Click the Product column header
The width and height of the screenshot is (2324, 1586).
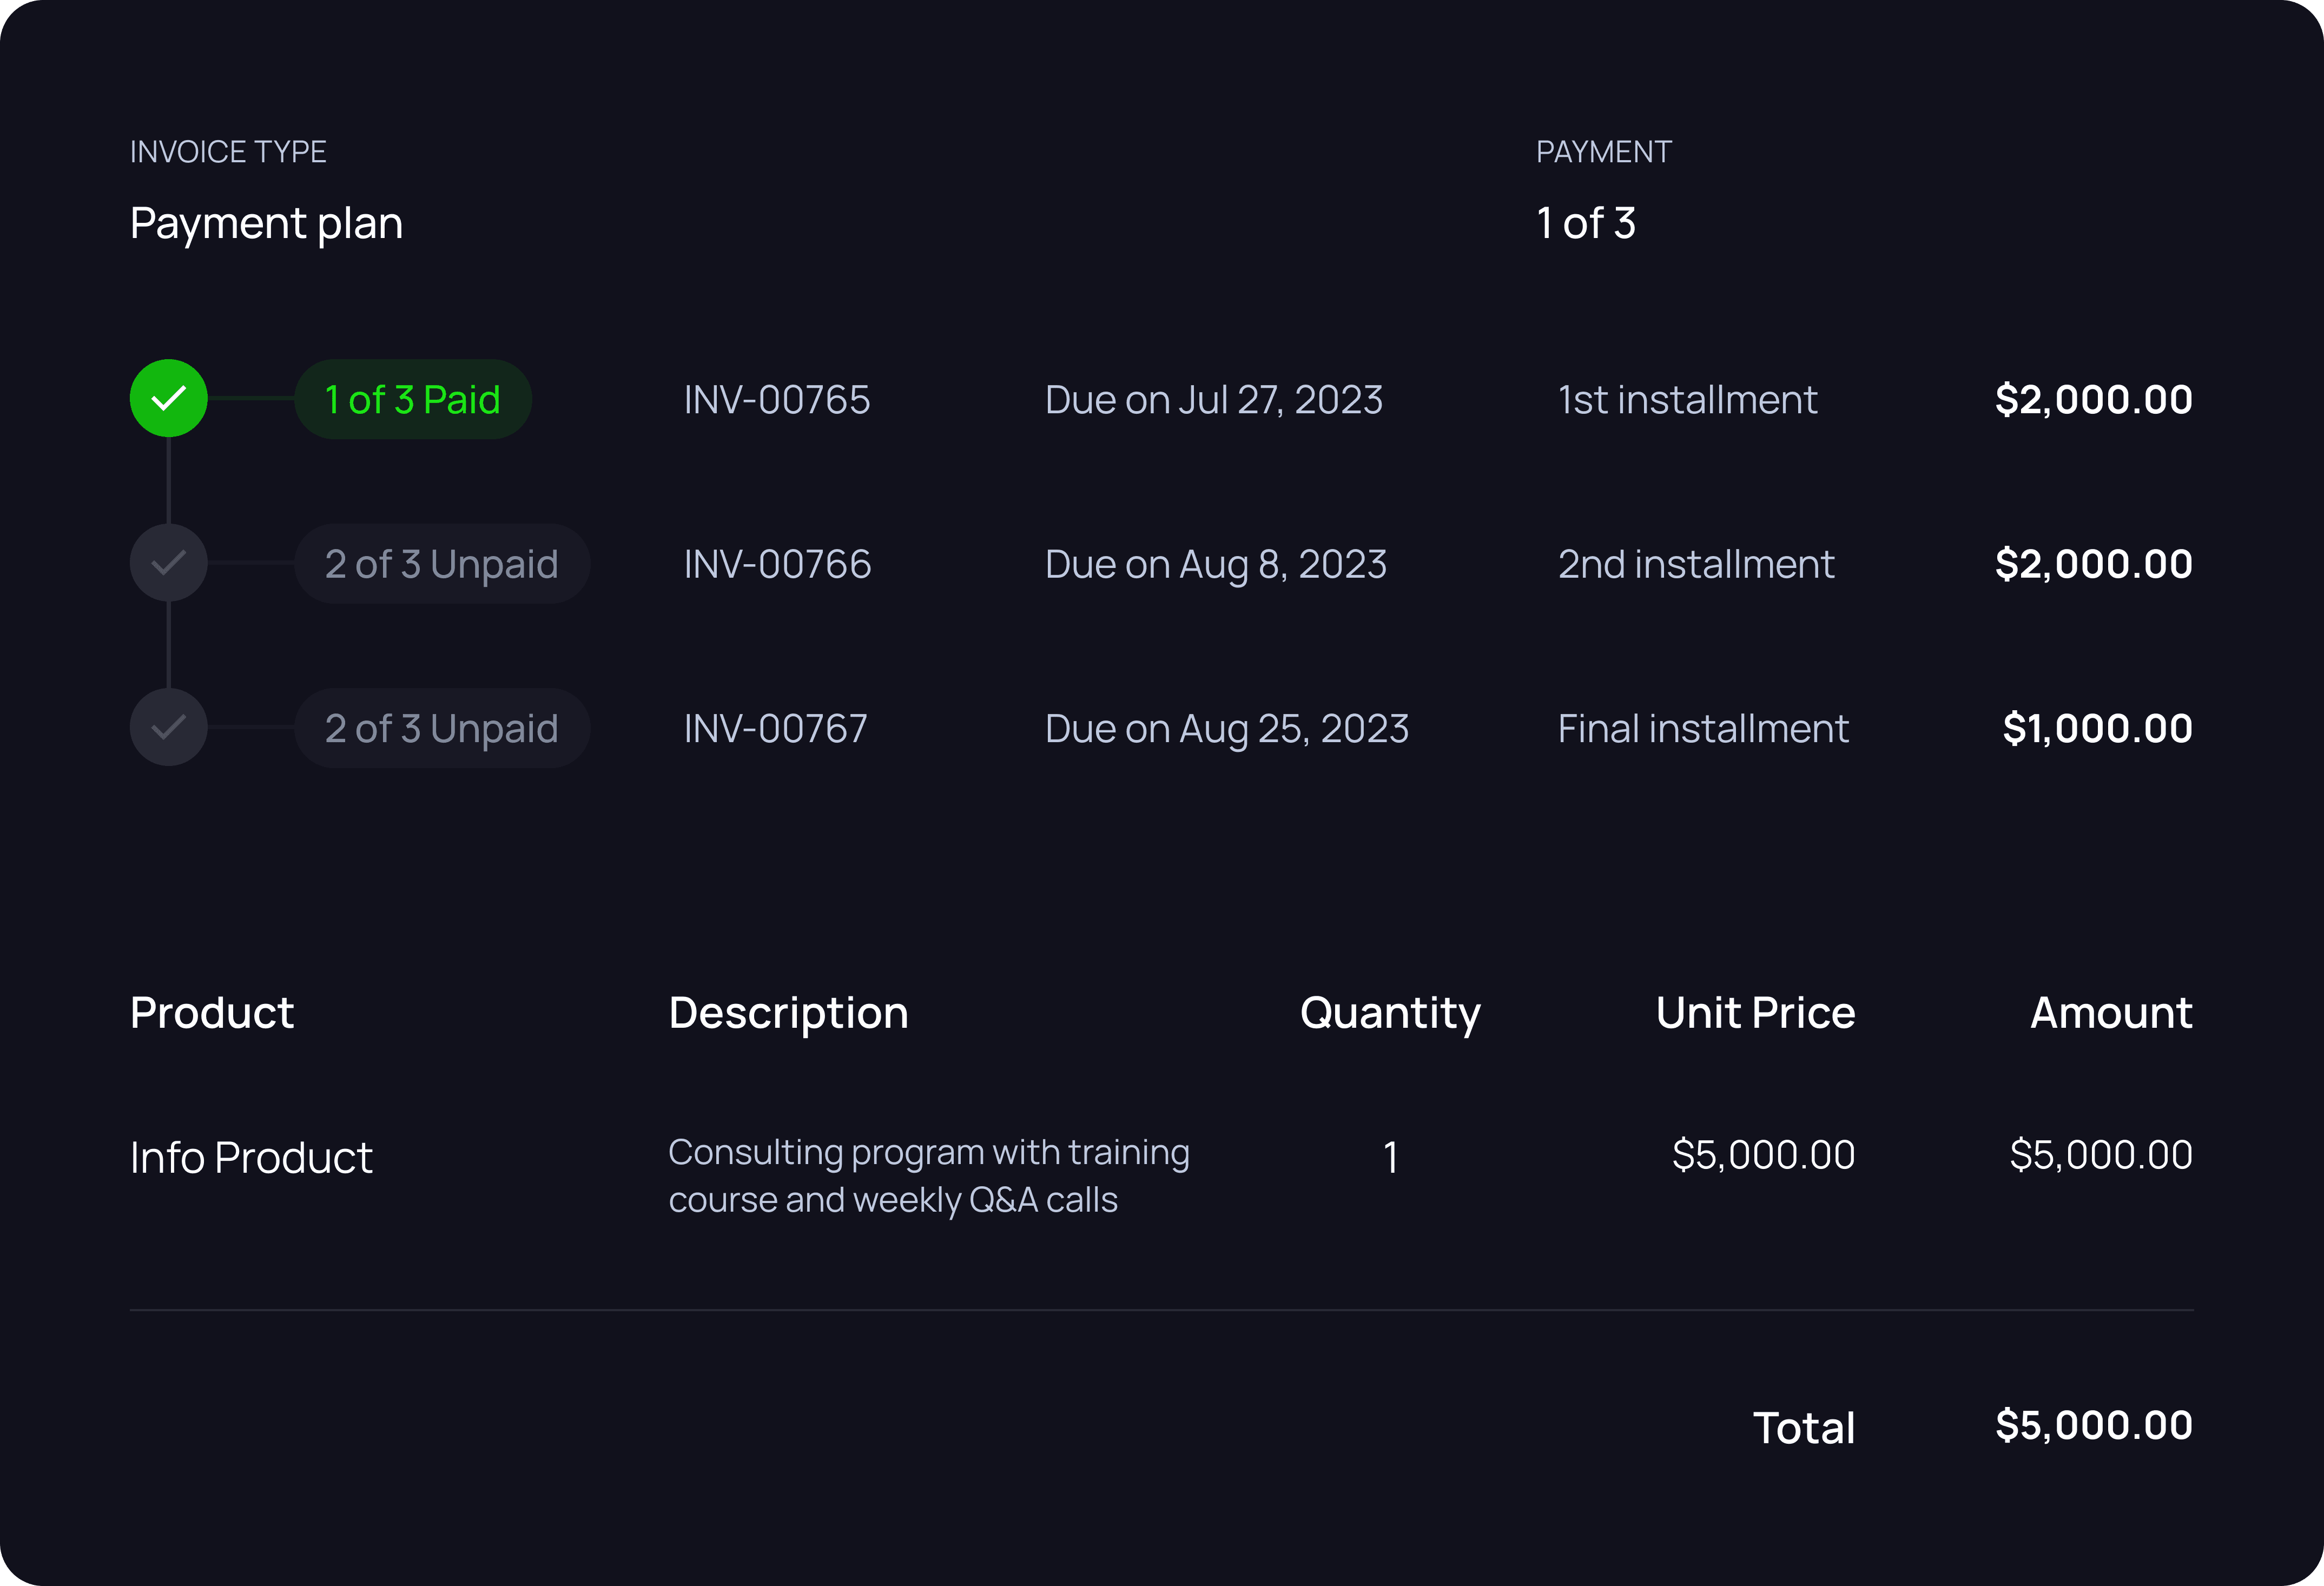(x=212, y=1013)
